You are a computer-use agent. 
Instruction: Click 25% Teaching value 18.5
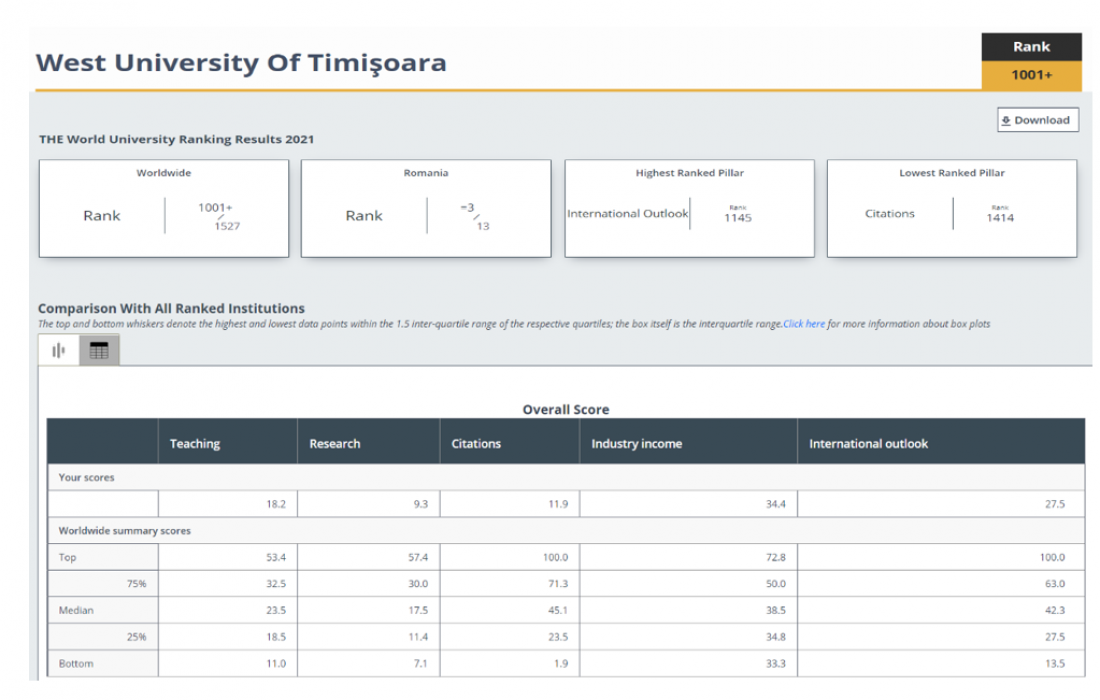[276, 637]
